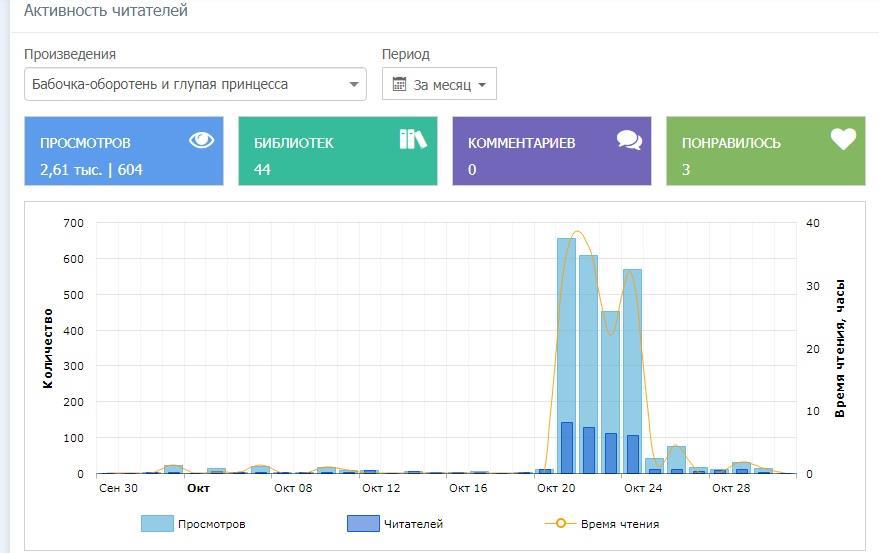Click the dark blue Читателей legend swatch
The height and width of the screenshot is (553, 879).
click(362, 524)
